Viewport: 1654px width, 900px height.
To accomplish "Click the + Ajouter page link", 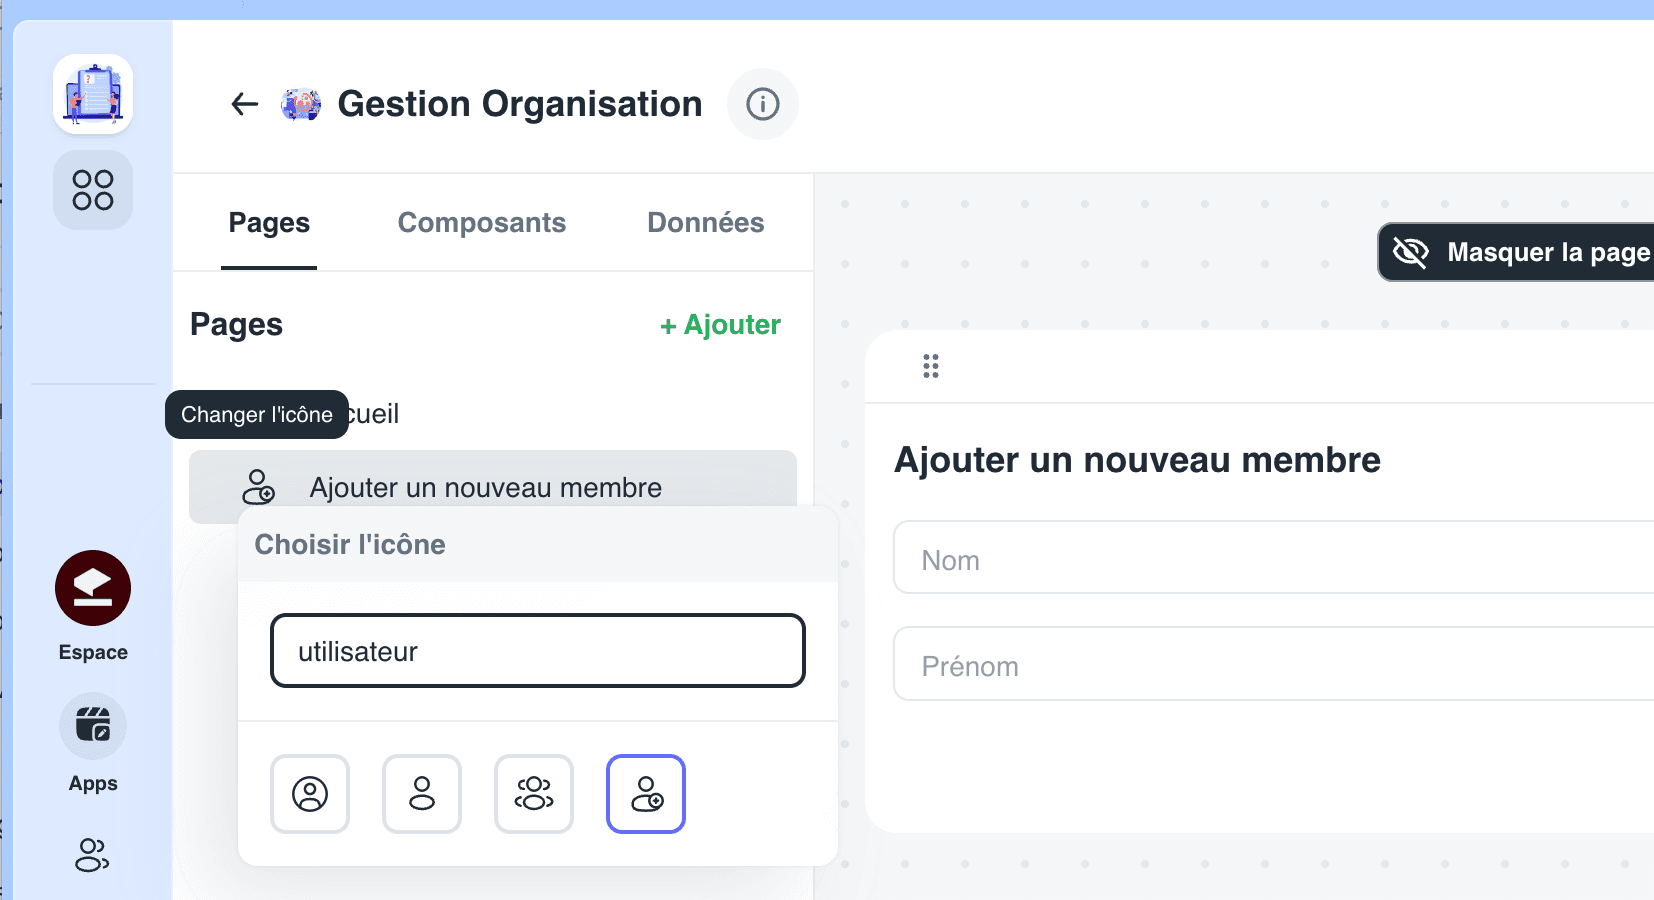I will 720,325.
